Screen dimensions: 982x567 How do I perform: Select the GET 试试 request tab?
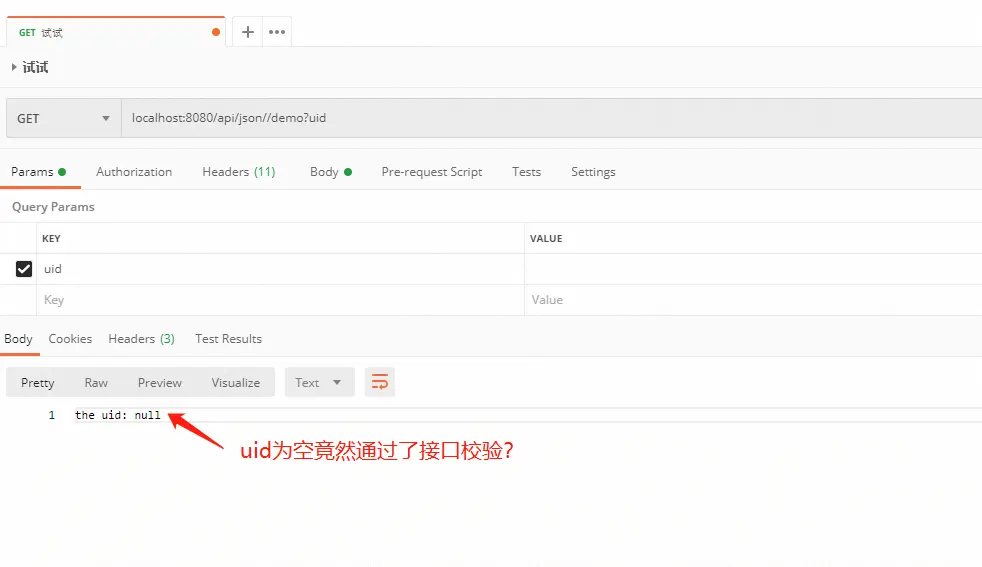tap(115, 32)
